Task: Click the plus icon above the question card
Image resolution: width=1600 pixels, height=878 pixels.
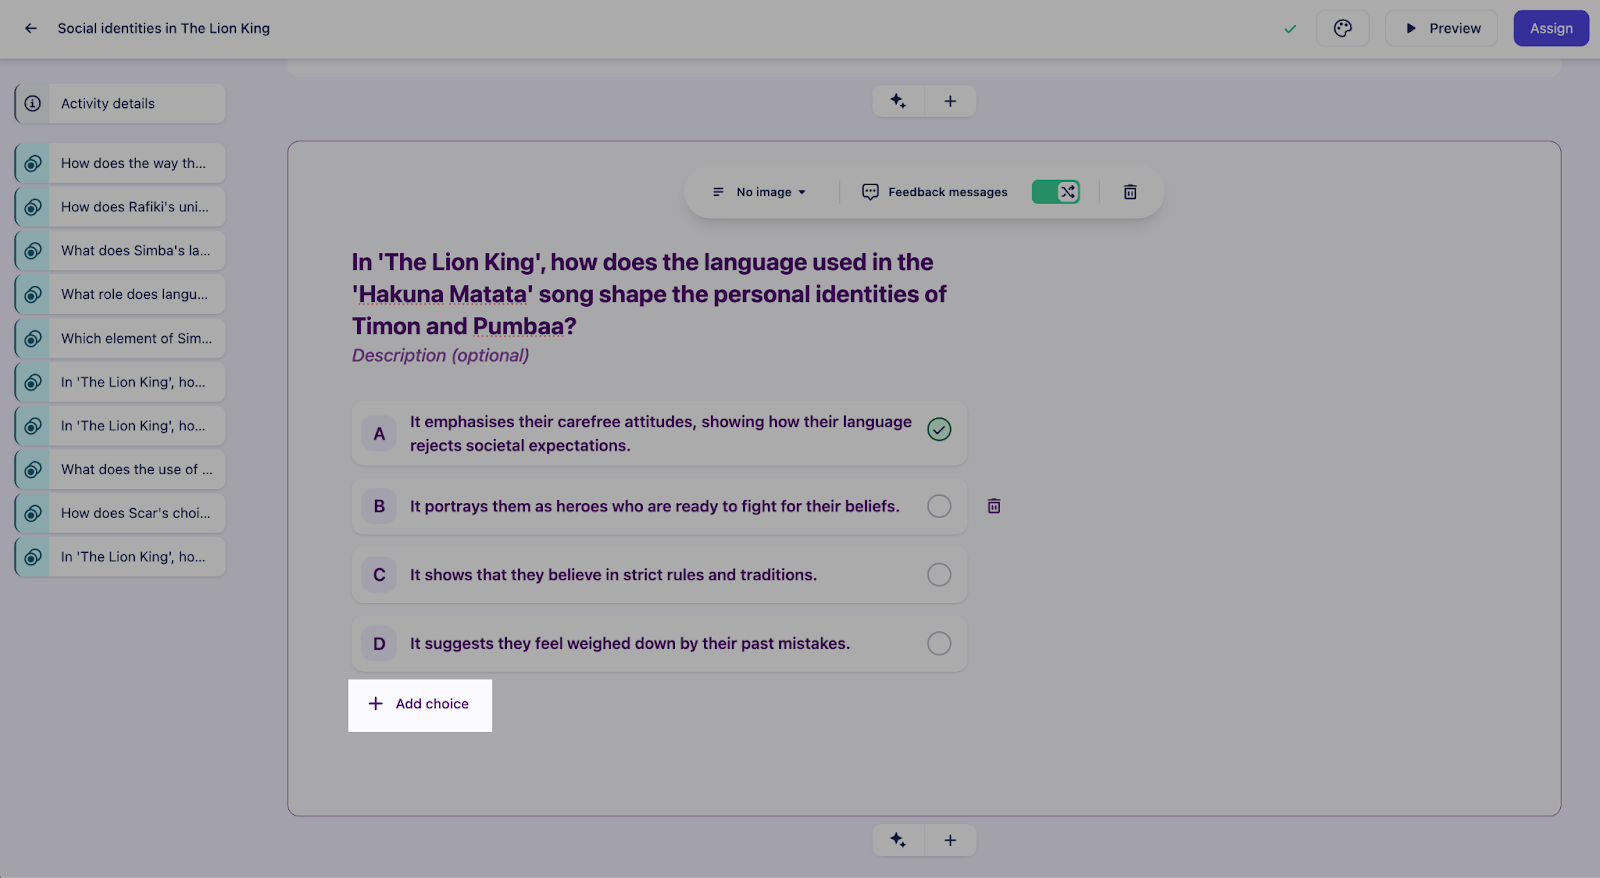Action: tap(950, 101)
